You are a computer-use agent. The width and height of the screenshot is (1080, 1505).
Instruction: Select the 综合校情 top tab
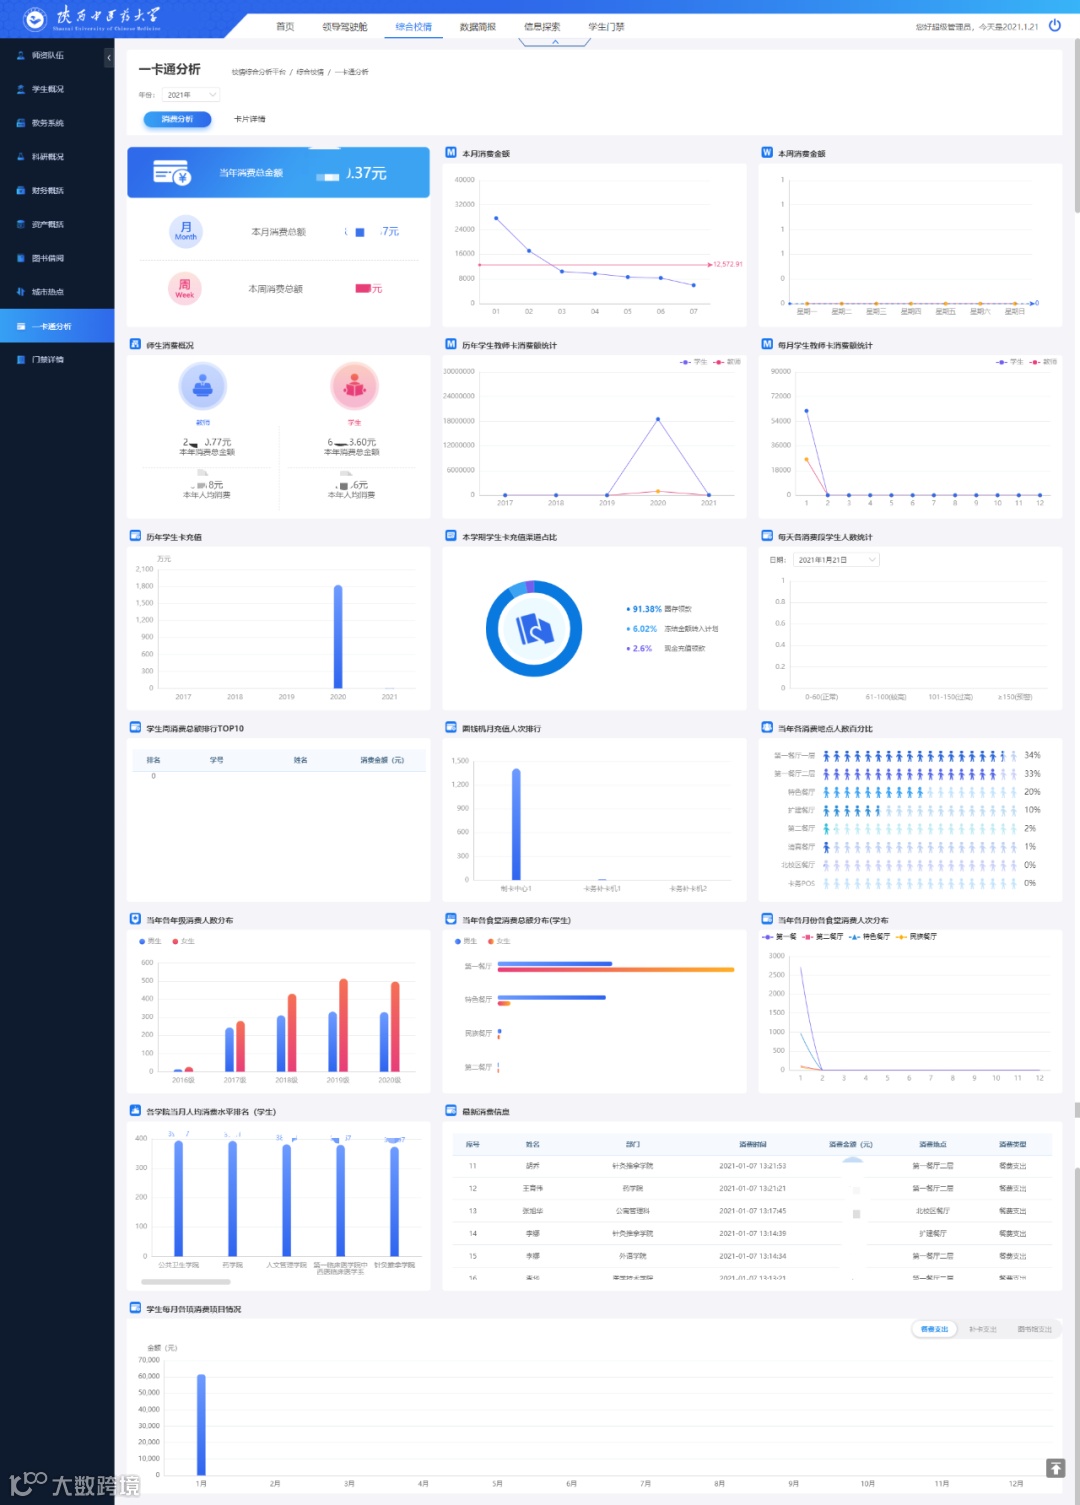point(413,27)
